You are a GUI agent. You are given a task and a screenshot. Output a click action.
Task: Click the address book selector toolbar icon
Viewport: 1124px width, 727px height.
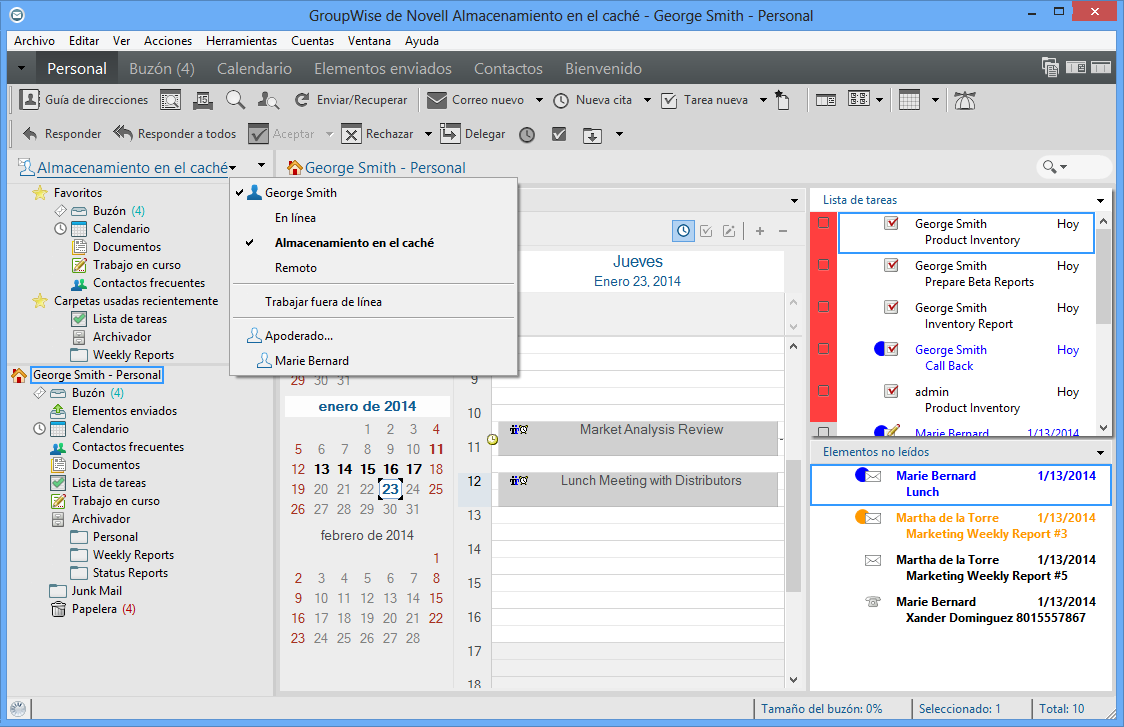pos(171,100)
